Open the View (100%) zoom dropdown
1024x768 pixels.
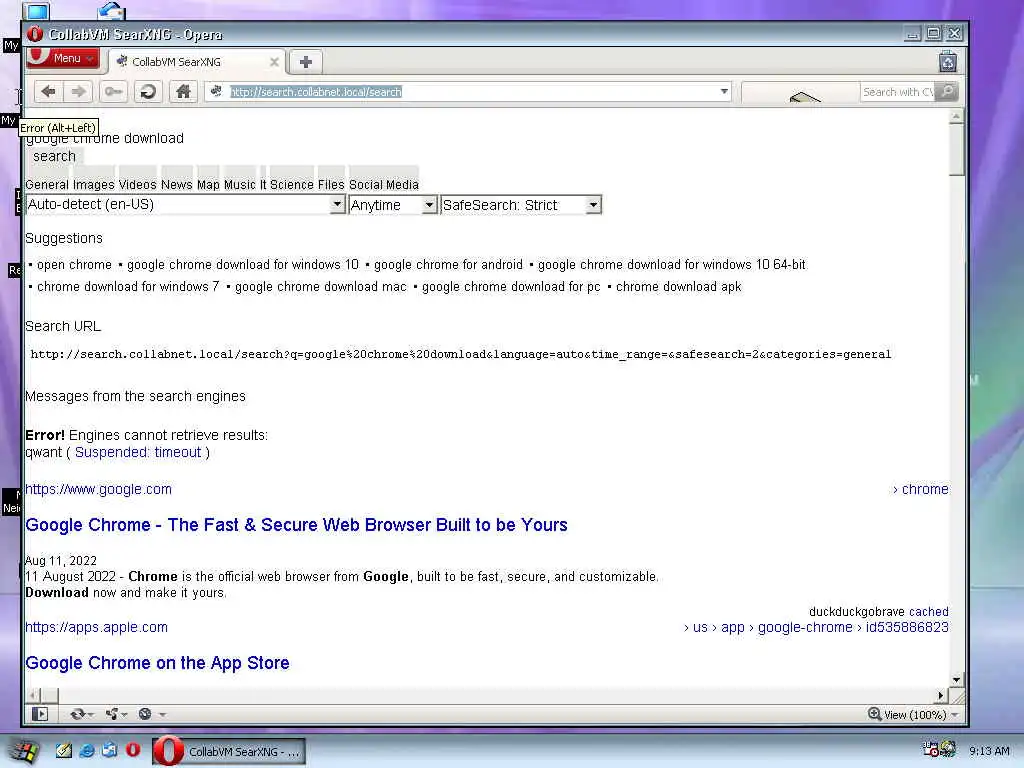pos(913,714)
